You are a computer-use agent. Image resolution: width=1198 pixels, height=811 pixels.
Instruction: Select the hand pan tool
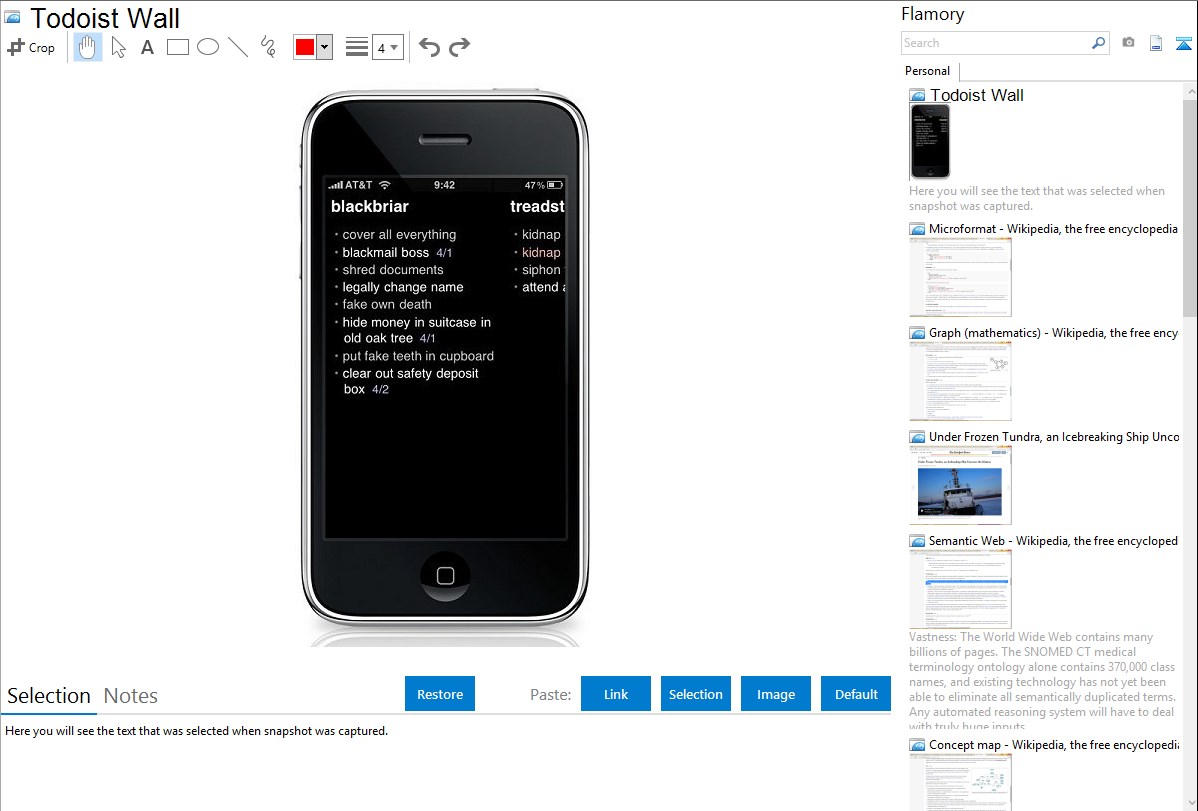pos(87,47)
